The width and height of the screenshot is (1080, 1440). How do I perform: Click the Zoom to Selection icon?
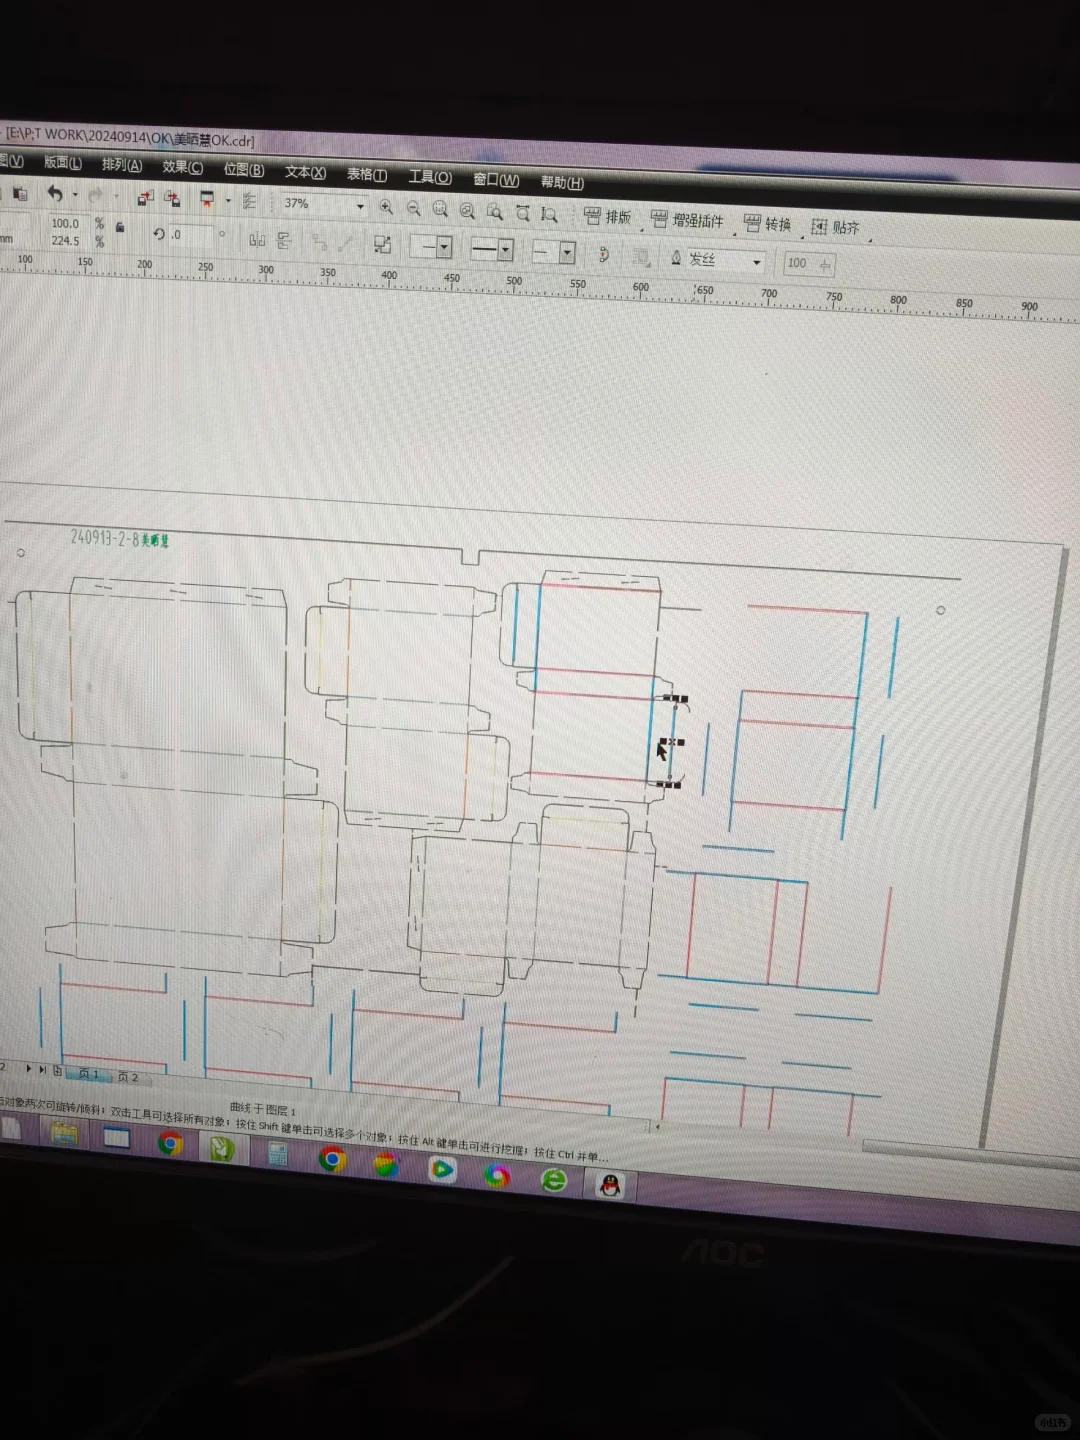[x=440, y=209]
